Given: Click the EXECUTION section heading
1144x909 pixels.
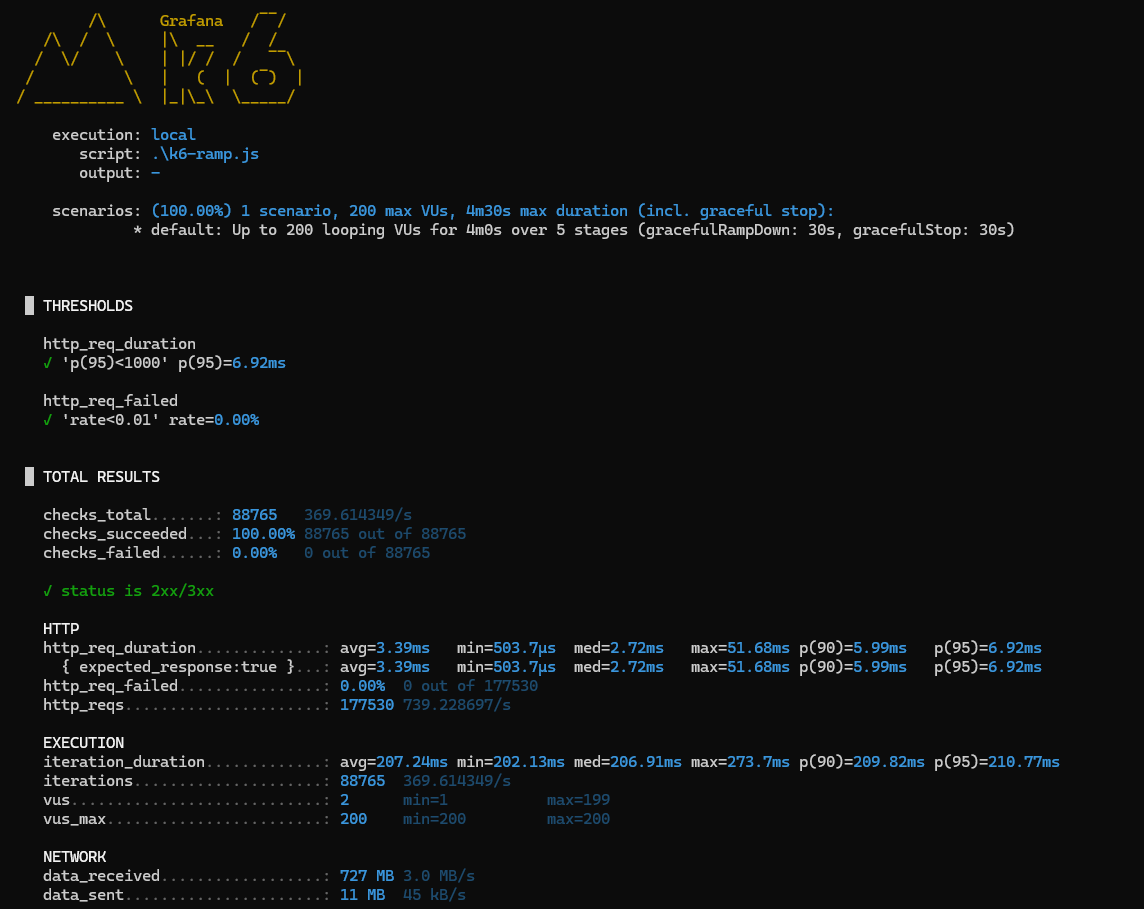Looking at the screenshot, I should click(x=83, y=743).
